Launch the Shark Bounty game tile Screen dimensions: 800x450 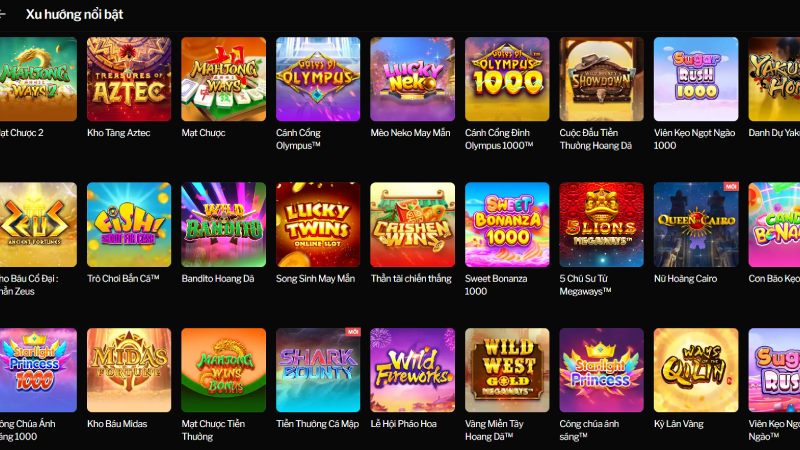click(318, 370)
